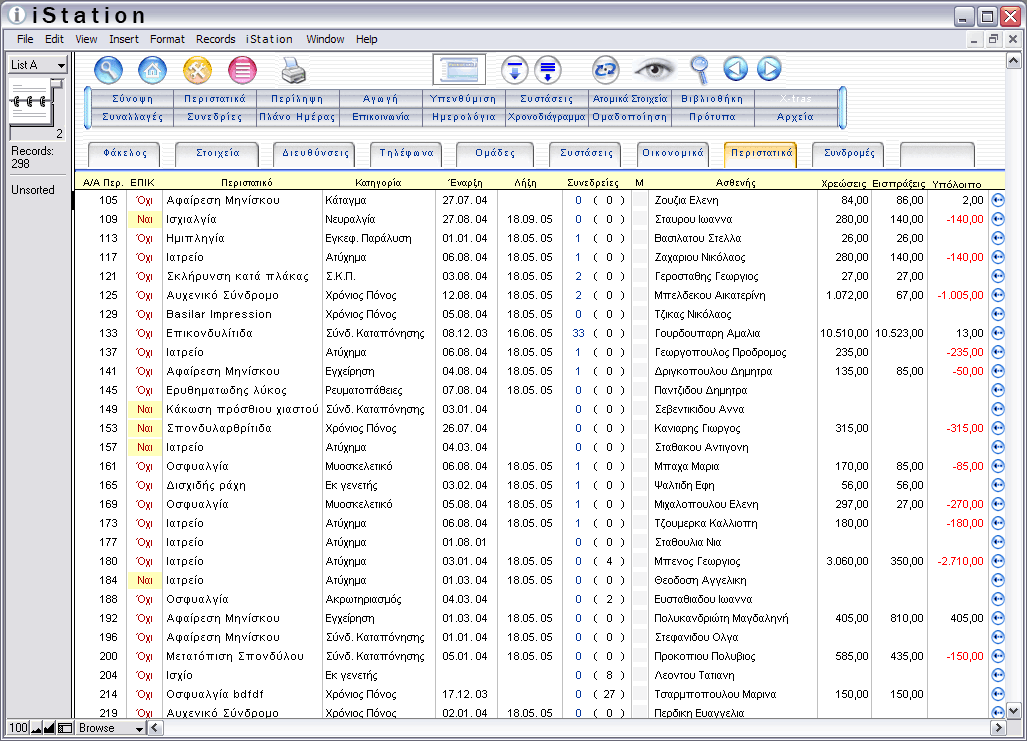
Task: Open detail arrow for Ζουζια Ελενη row
Action: (998, 200)
